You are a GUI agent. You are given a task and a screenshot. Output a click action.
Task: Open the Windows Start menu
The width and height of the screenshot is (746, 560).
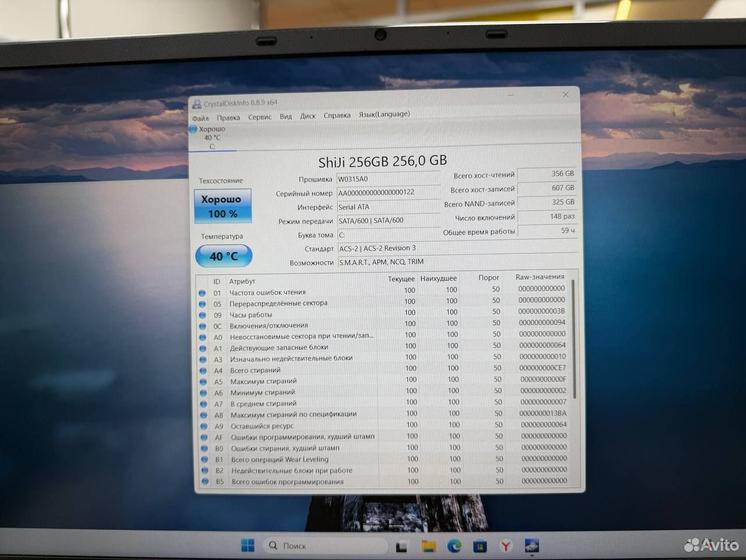click(248, 545)
